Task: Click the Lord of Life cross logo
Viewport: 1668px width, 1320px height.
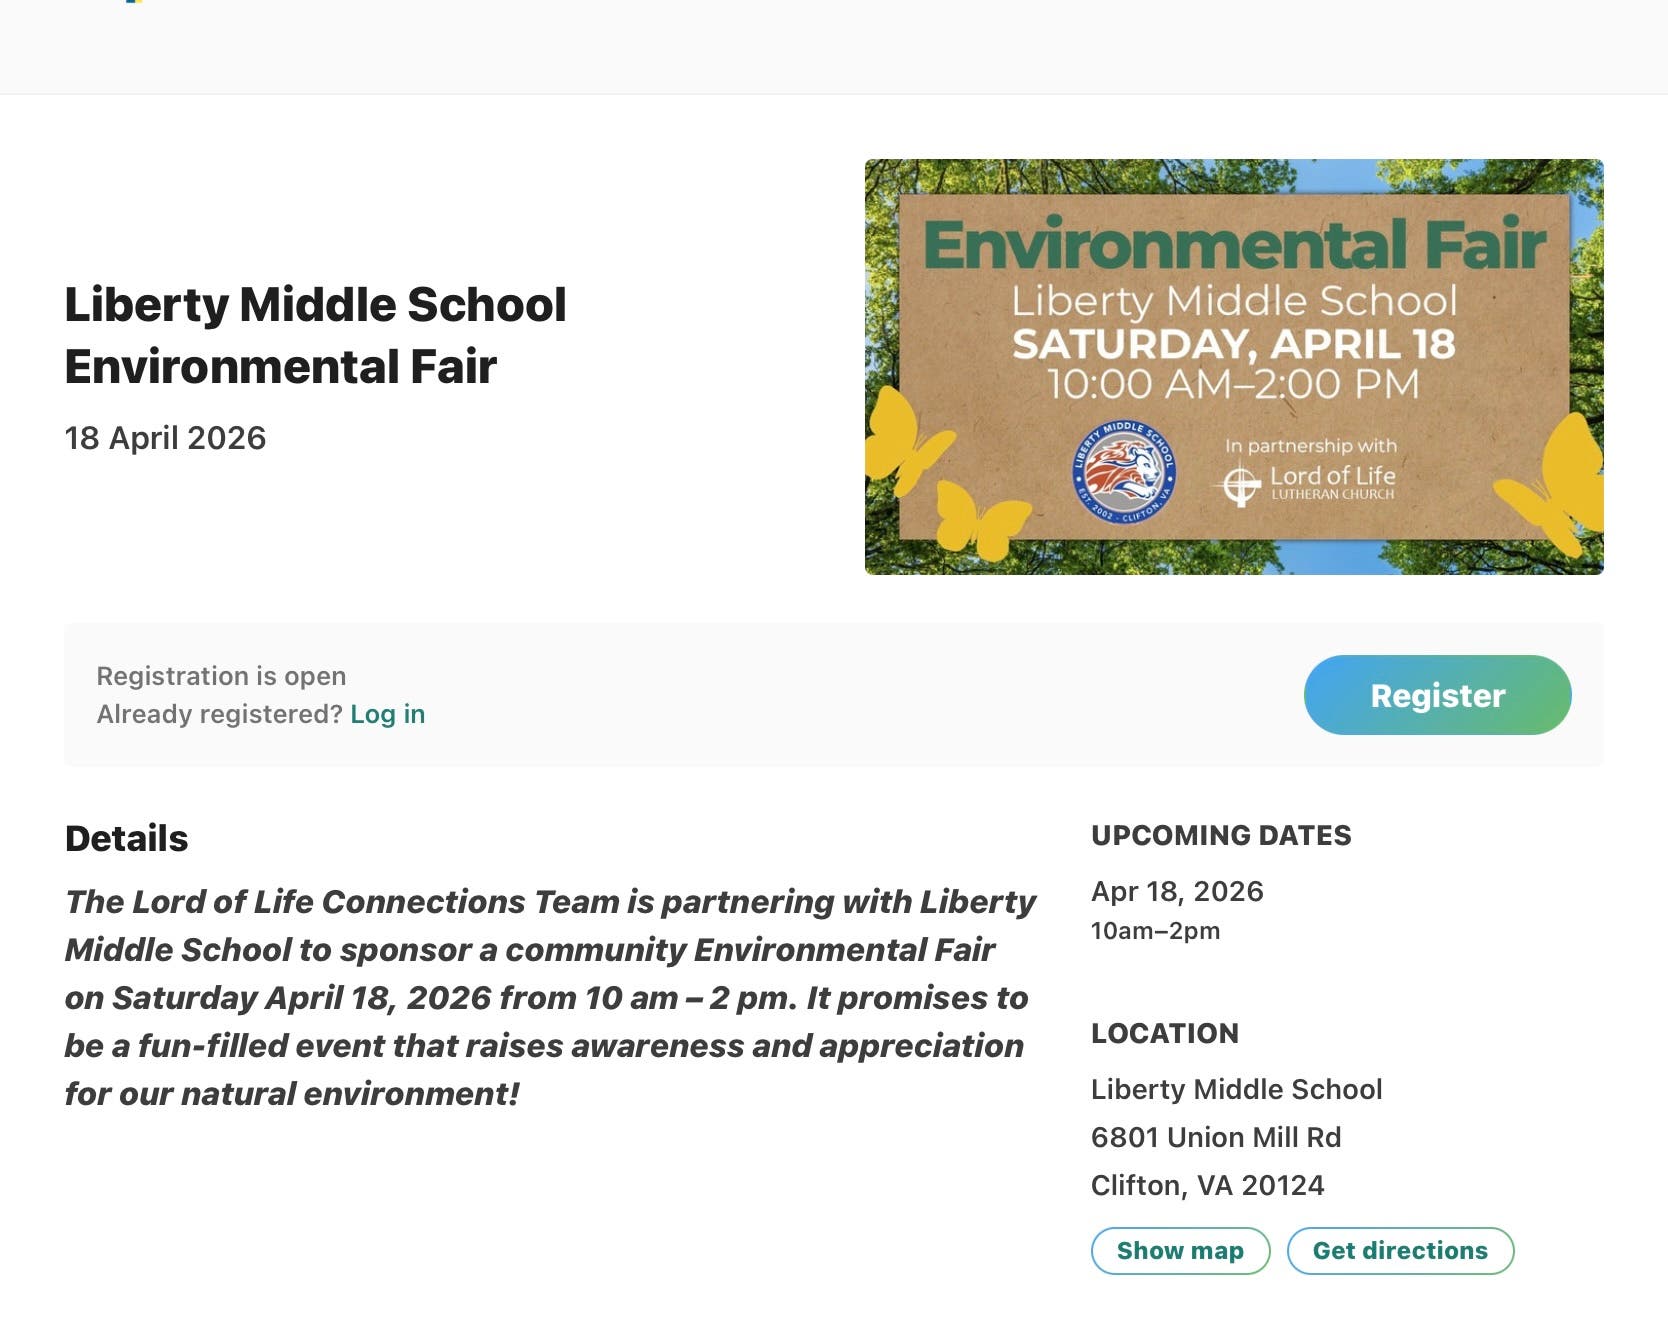Action: coord(1241,484)
